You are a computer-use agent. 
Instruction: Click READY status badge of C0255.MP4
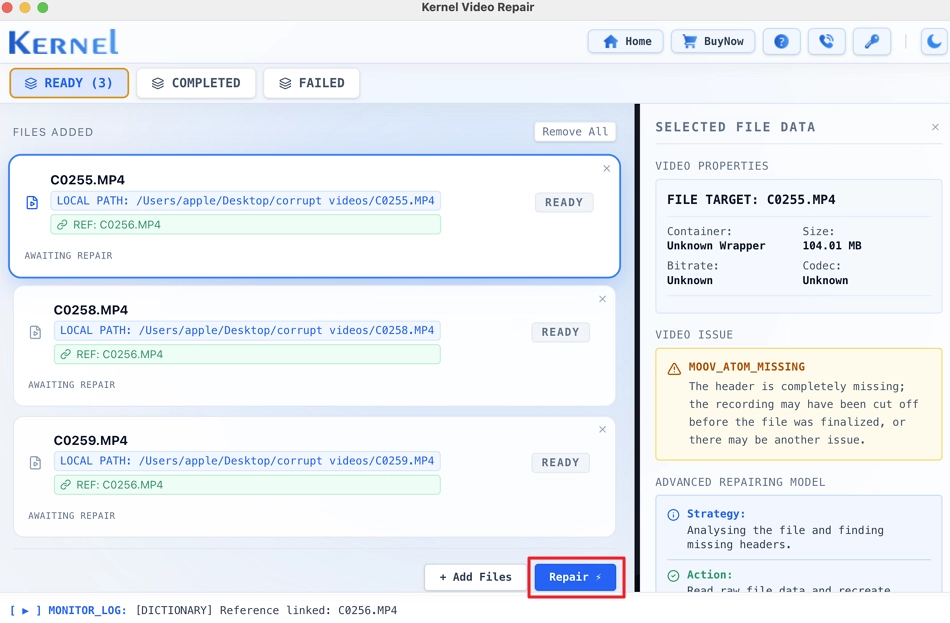[x=563, y=202]
